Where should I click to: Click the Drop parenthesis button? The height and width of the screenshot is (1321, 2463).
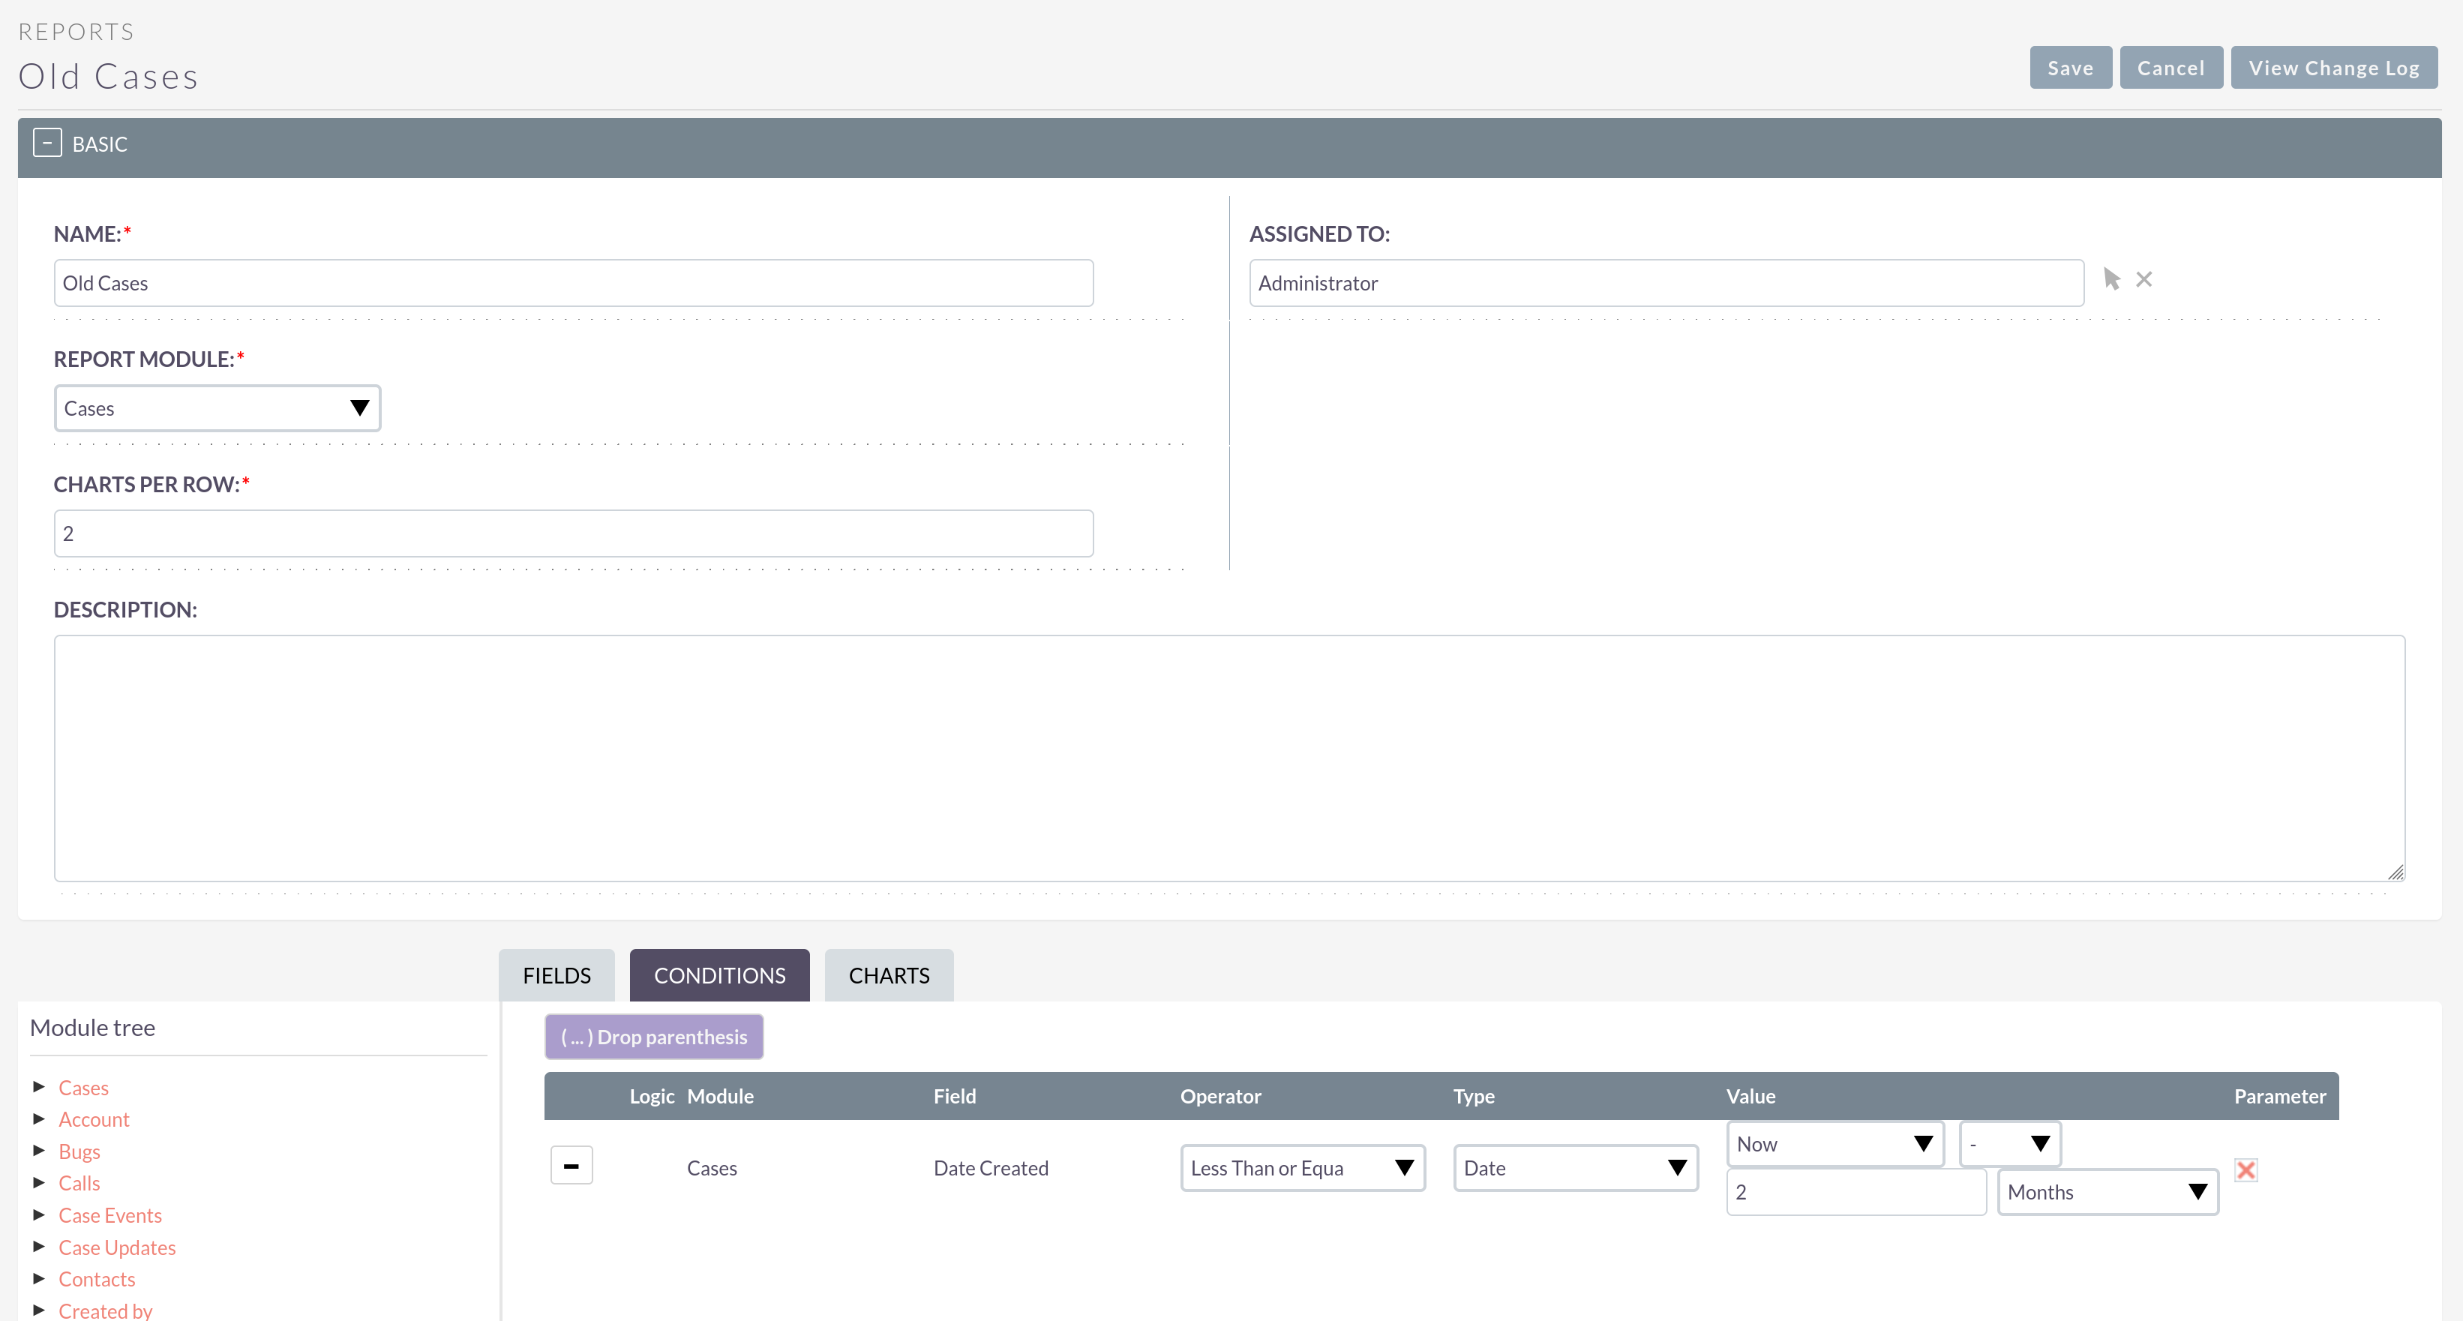(654, 1037)
